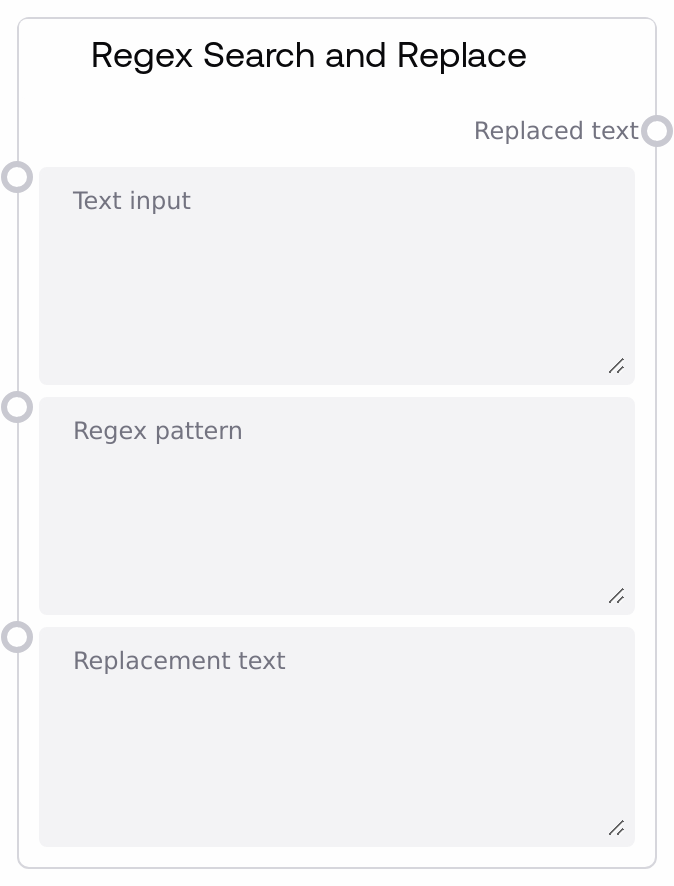Focus the Text input text area
Image resolution: width=674 pixels, height=886 pixels.
pos(337,290)
